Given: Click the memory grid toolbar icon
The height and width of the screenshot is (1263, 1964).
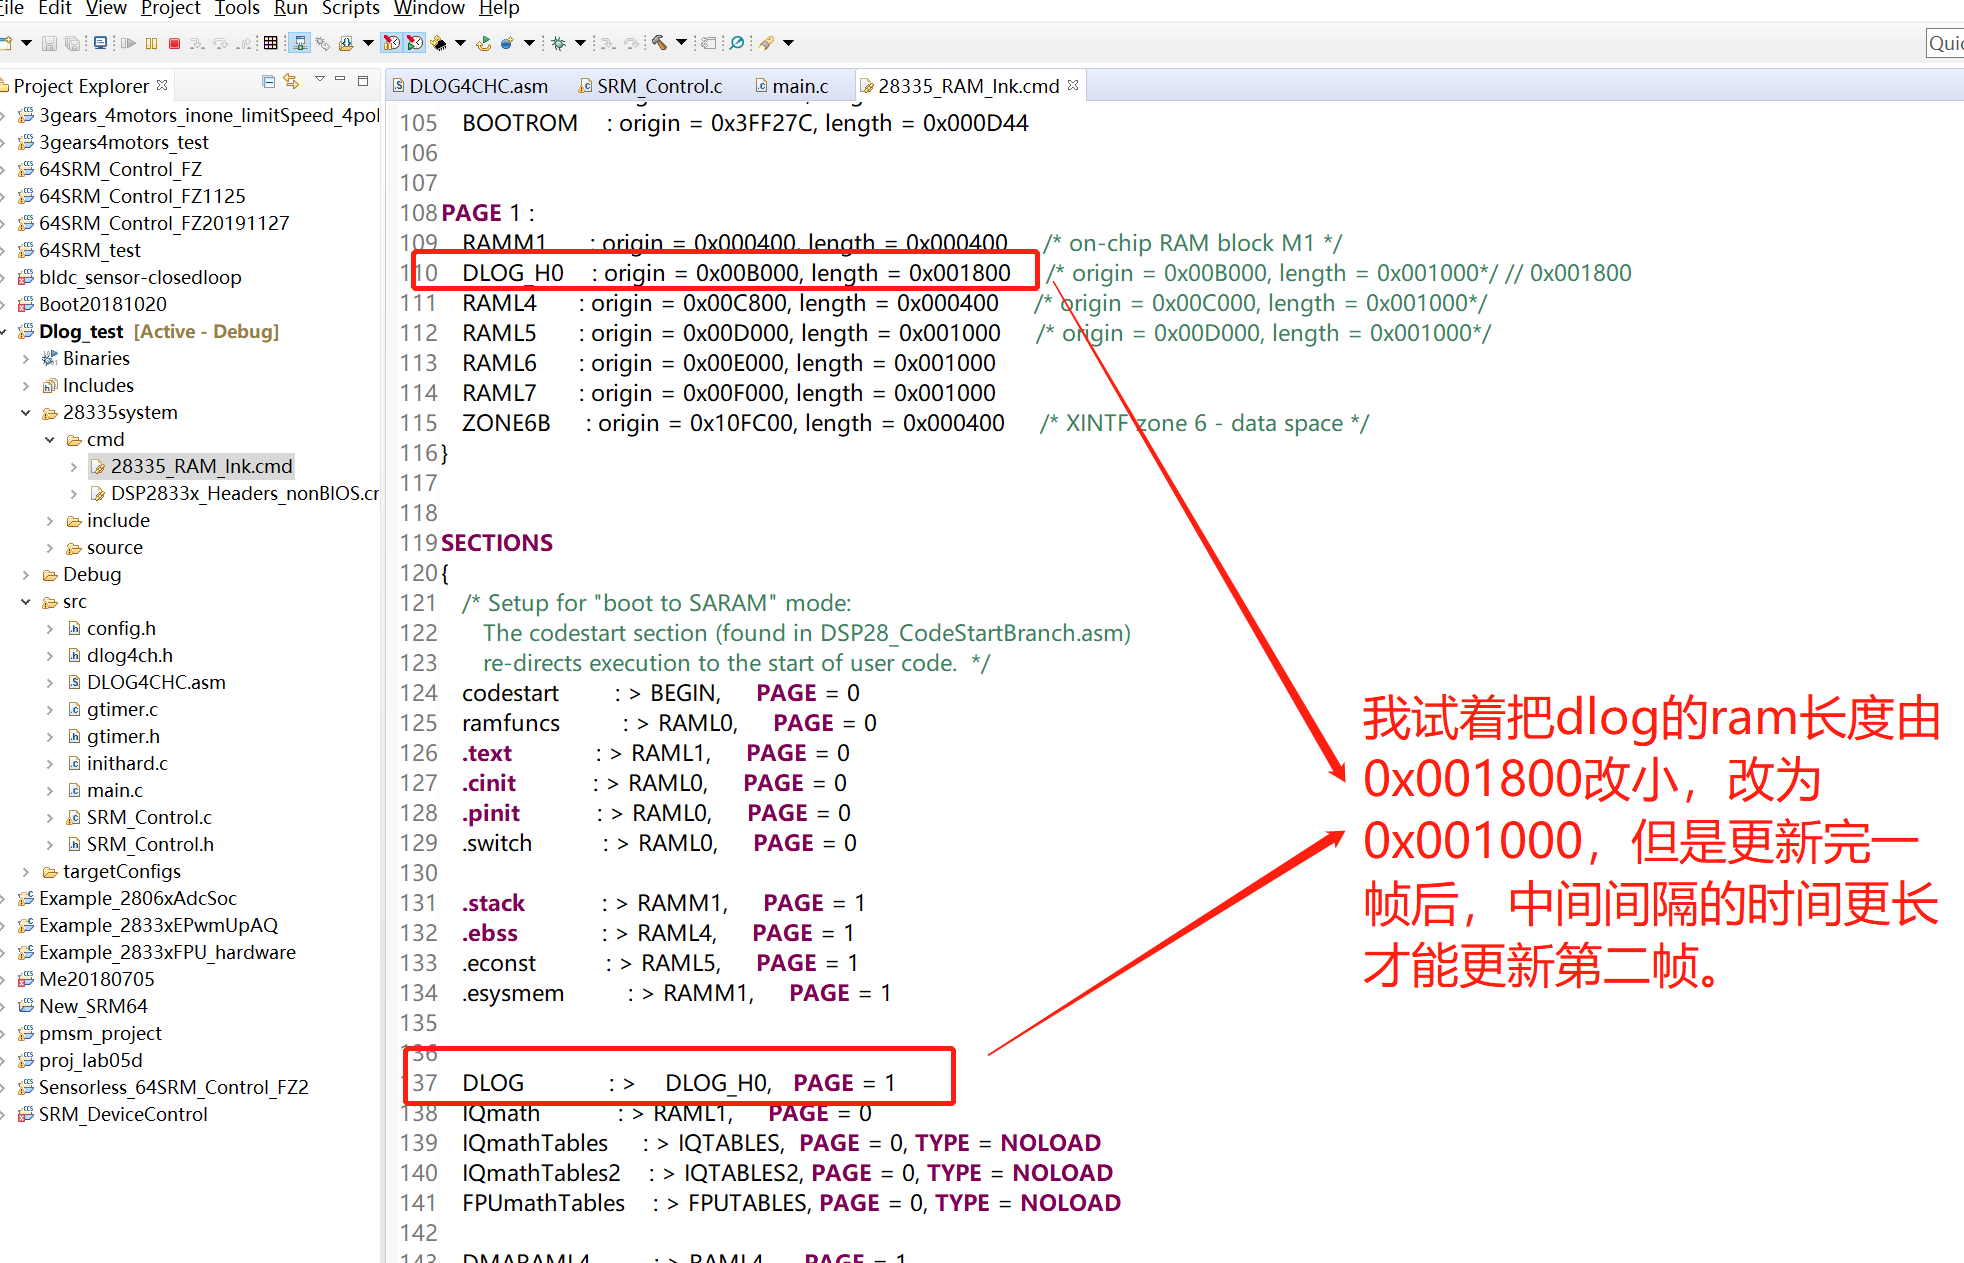Looking at the screenshot, I should click(270, 43).
